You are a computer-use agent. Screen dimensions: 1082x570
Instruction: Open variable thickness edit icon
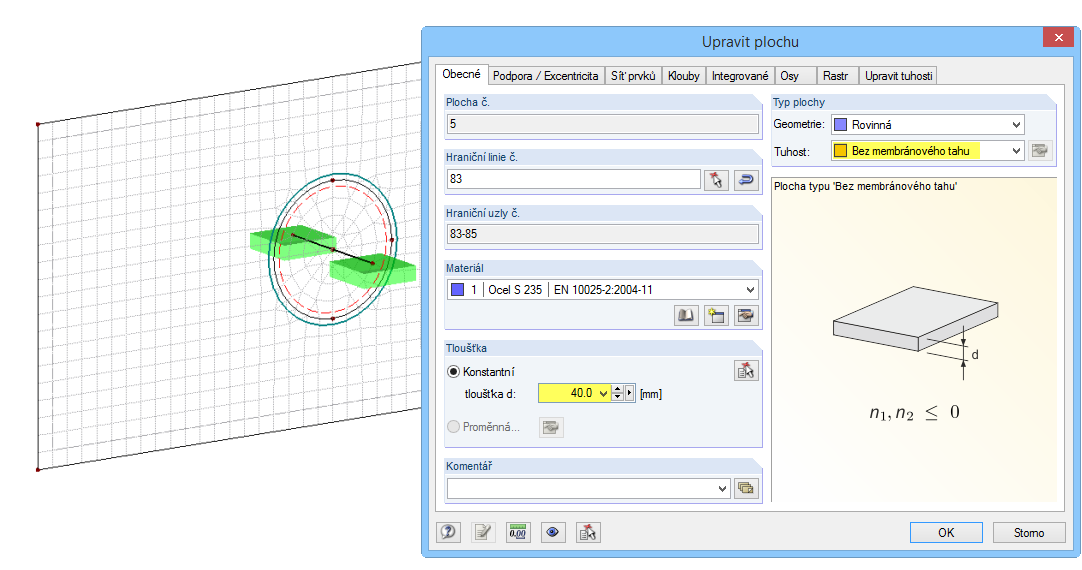[x=551, y=427]
